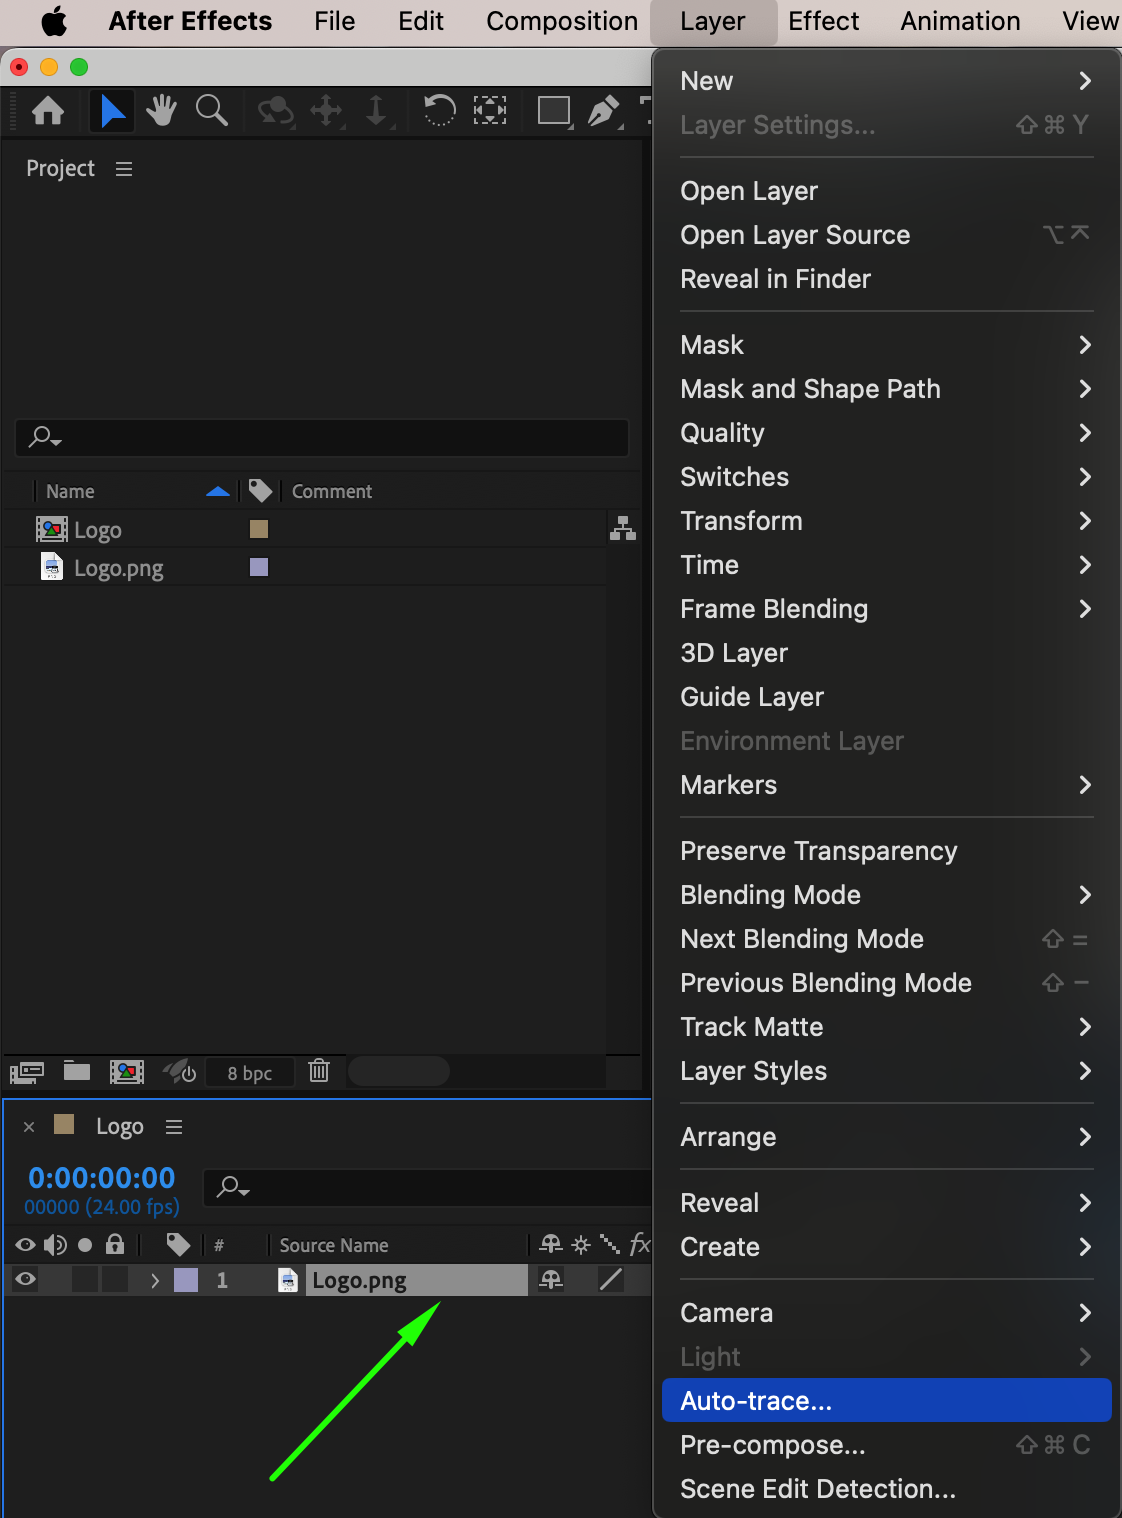Hide the Logo.png layer with its eye icon
The image size is (1122, 1518).
coord(26,1280)
